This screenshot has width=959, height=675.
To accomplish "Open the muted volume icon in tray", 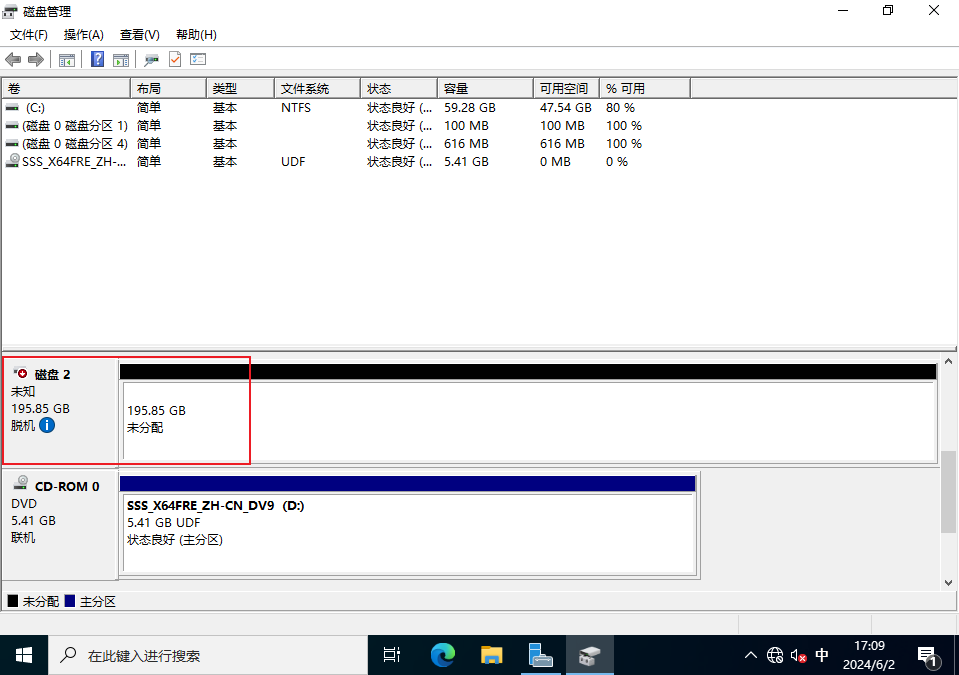I will click(x=798, y=656).
